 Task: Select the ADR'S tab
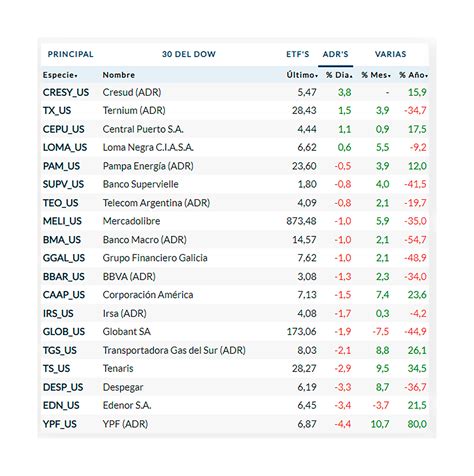[335, 54]
